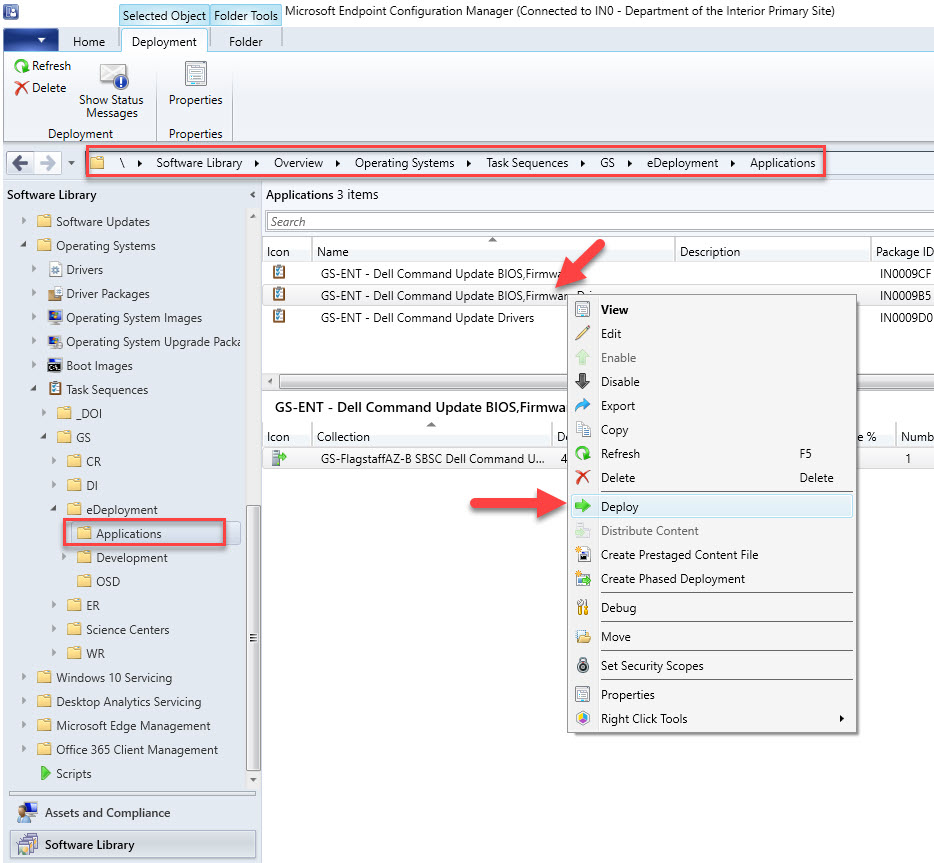Click Software Library in the breadcrumb path

click(199, 163)
